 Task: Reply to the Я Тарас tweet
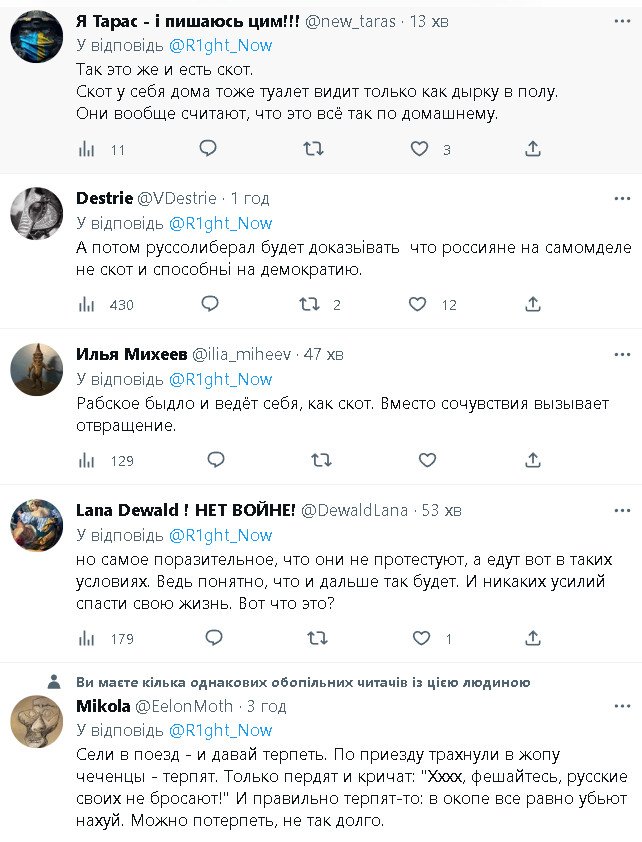208,149
